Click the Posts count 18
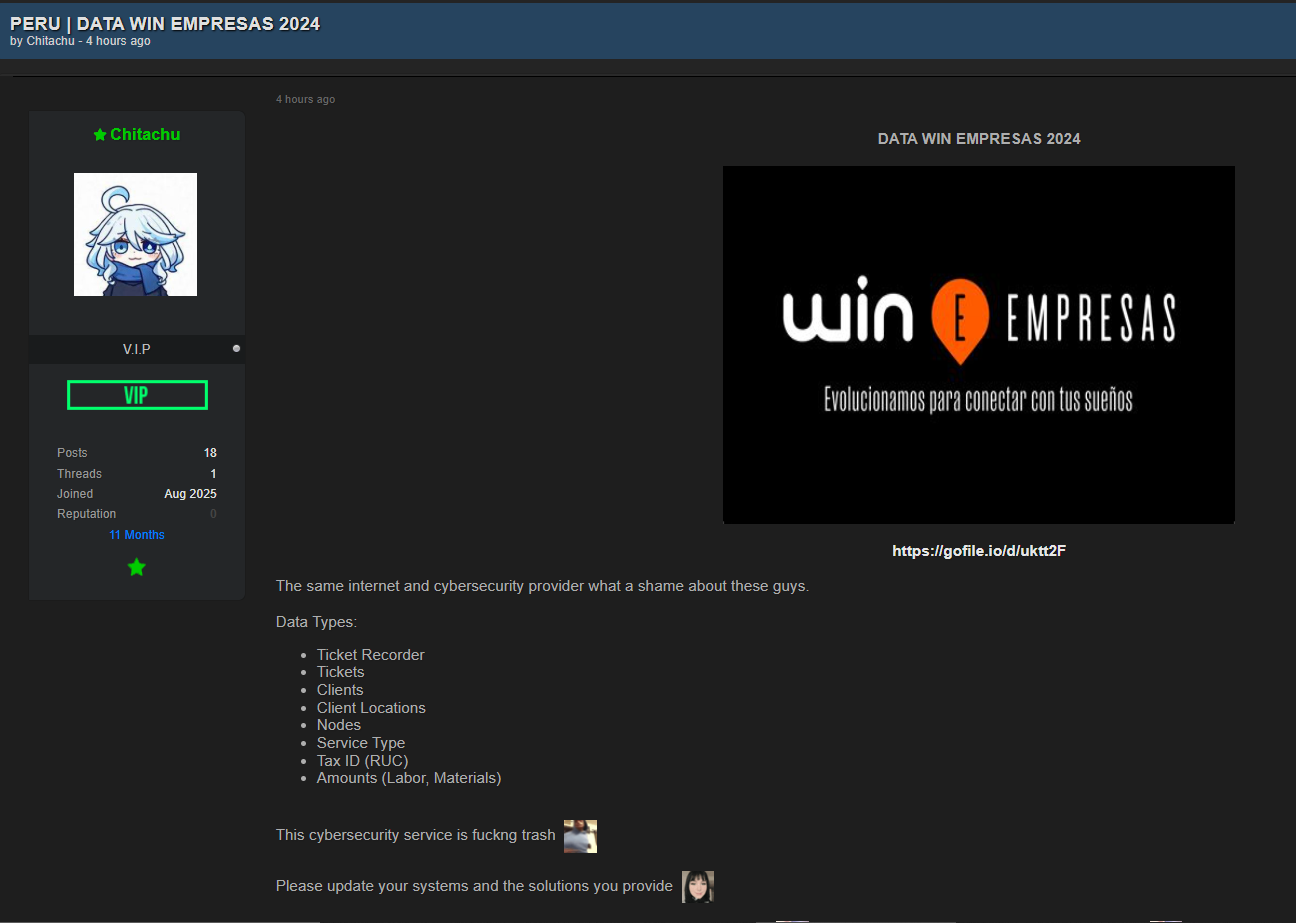The width and height of the screenshot is (1296, 923). coord(210,453)
